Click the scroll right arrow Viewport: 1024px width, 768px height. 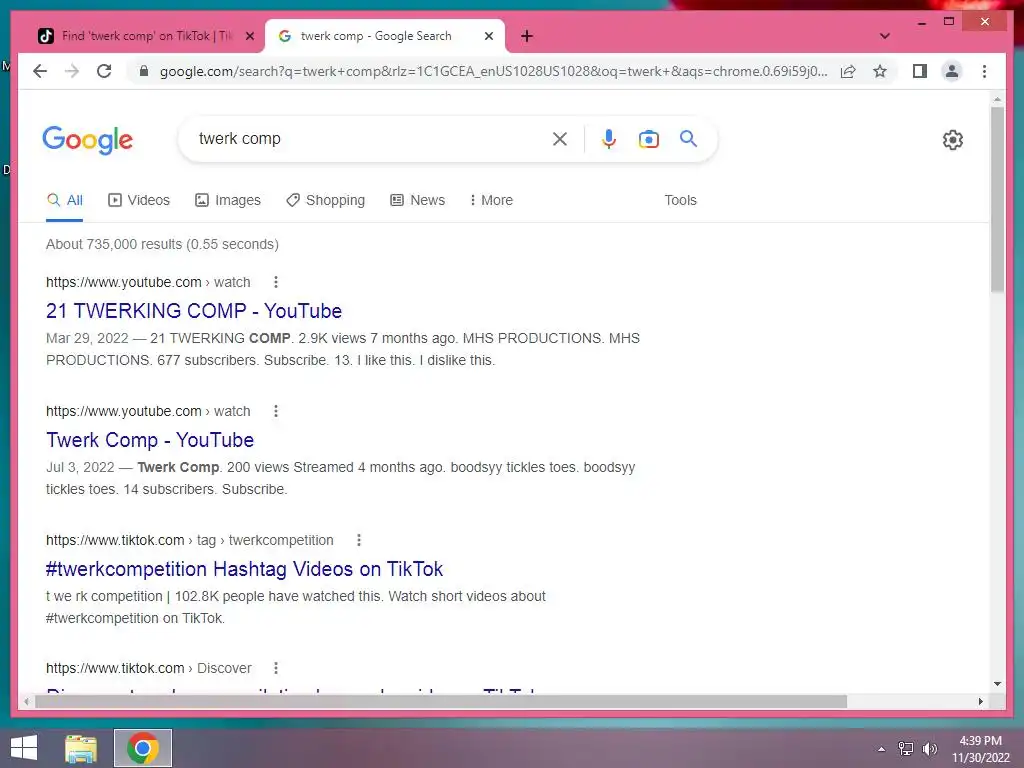980,701
